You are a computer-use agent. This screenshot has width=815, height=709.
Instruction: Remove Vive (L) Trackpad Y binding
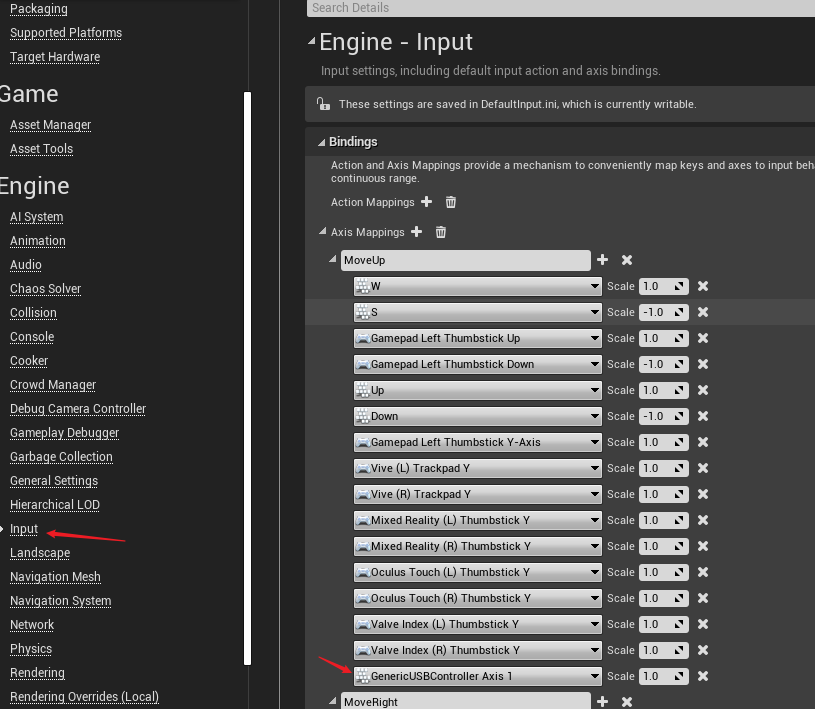(x=703, y=468)
